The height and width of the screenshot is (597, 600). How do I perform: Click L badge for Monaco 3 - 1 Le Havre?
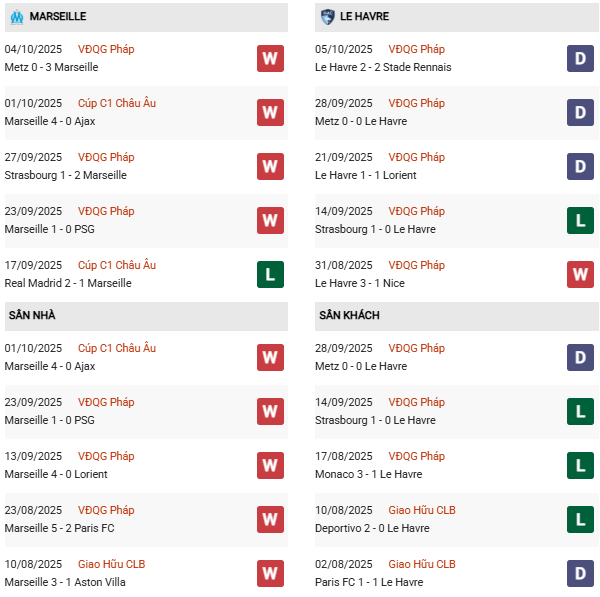click(581, 465)
